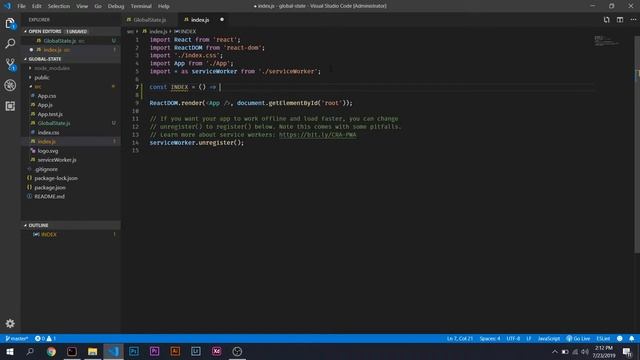This screenshot has width=640, height=360.
Task: Collapse the Outline section
Action: (x=71, y=225)
